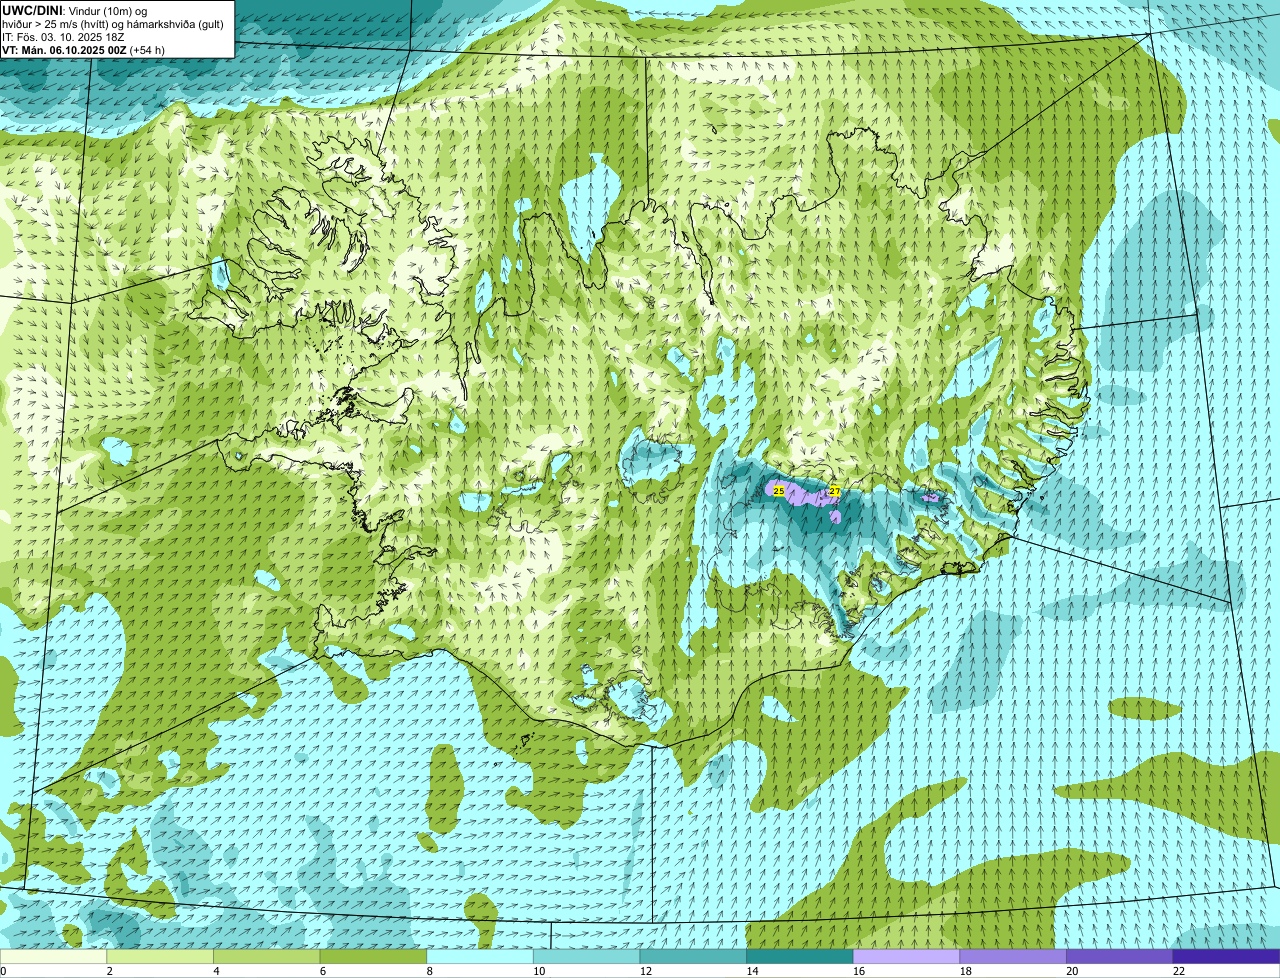Image resolution: width=1280 pixels, height=978 pixels.
Task: Click the 'VT: Mán. 06.10.2025 00Z (+54 h)' line
Action: pyautogui.click(x=83, y=49)
